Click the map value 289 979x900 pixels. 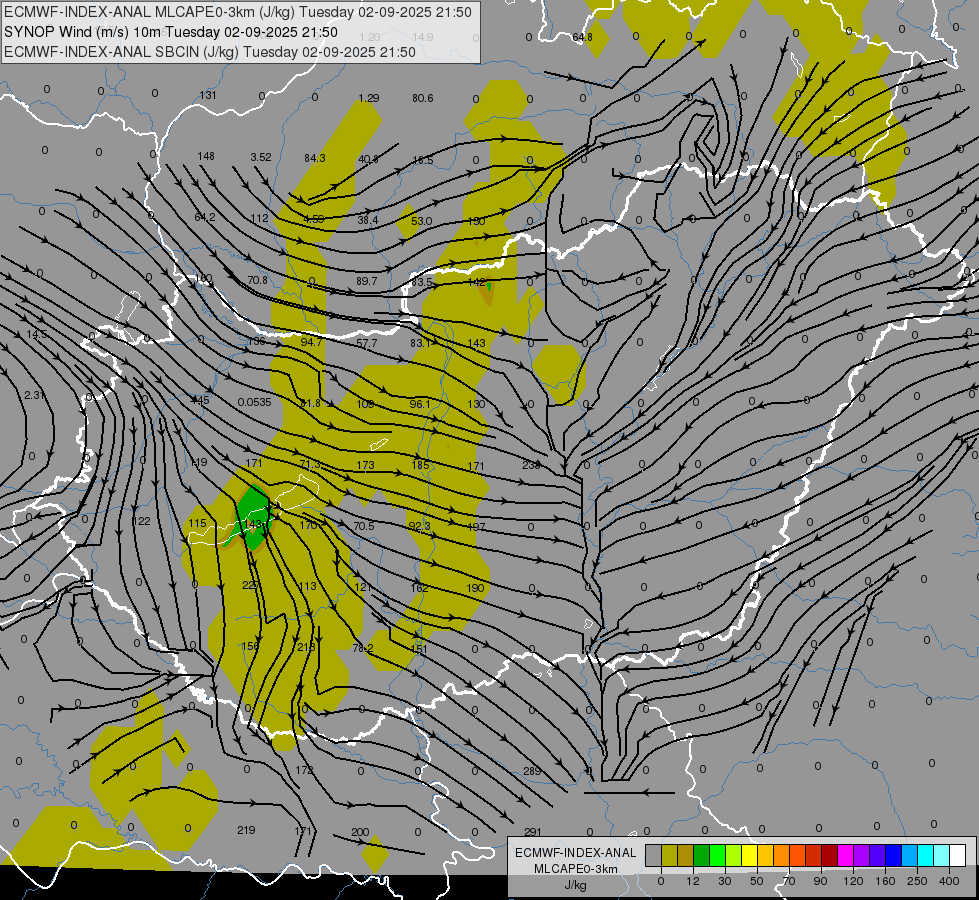click(x=532, y=771)
